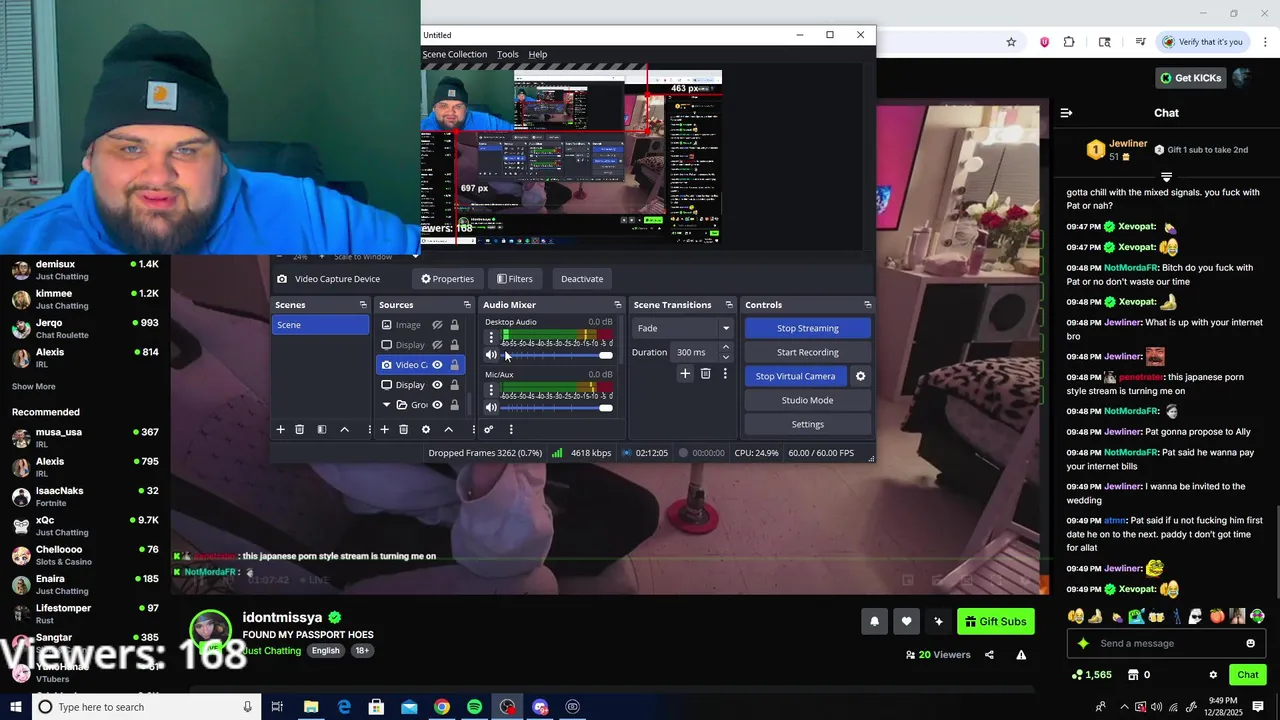Toggle lock on Video Capture source
Screen dimensions: 1280x720
pos(454,365)
